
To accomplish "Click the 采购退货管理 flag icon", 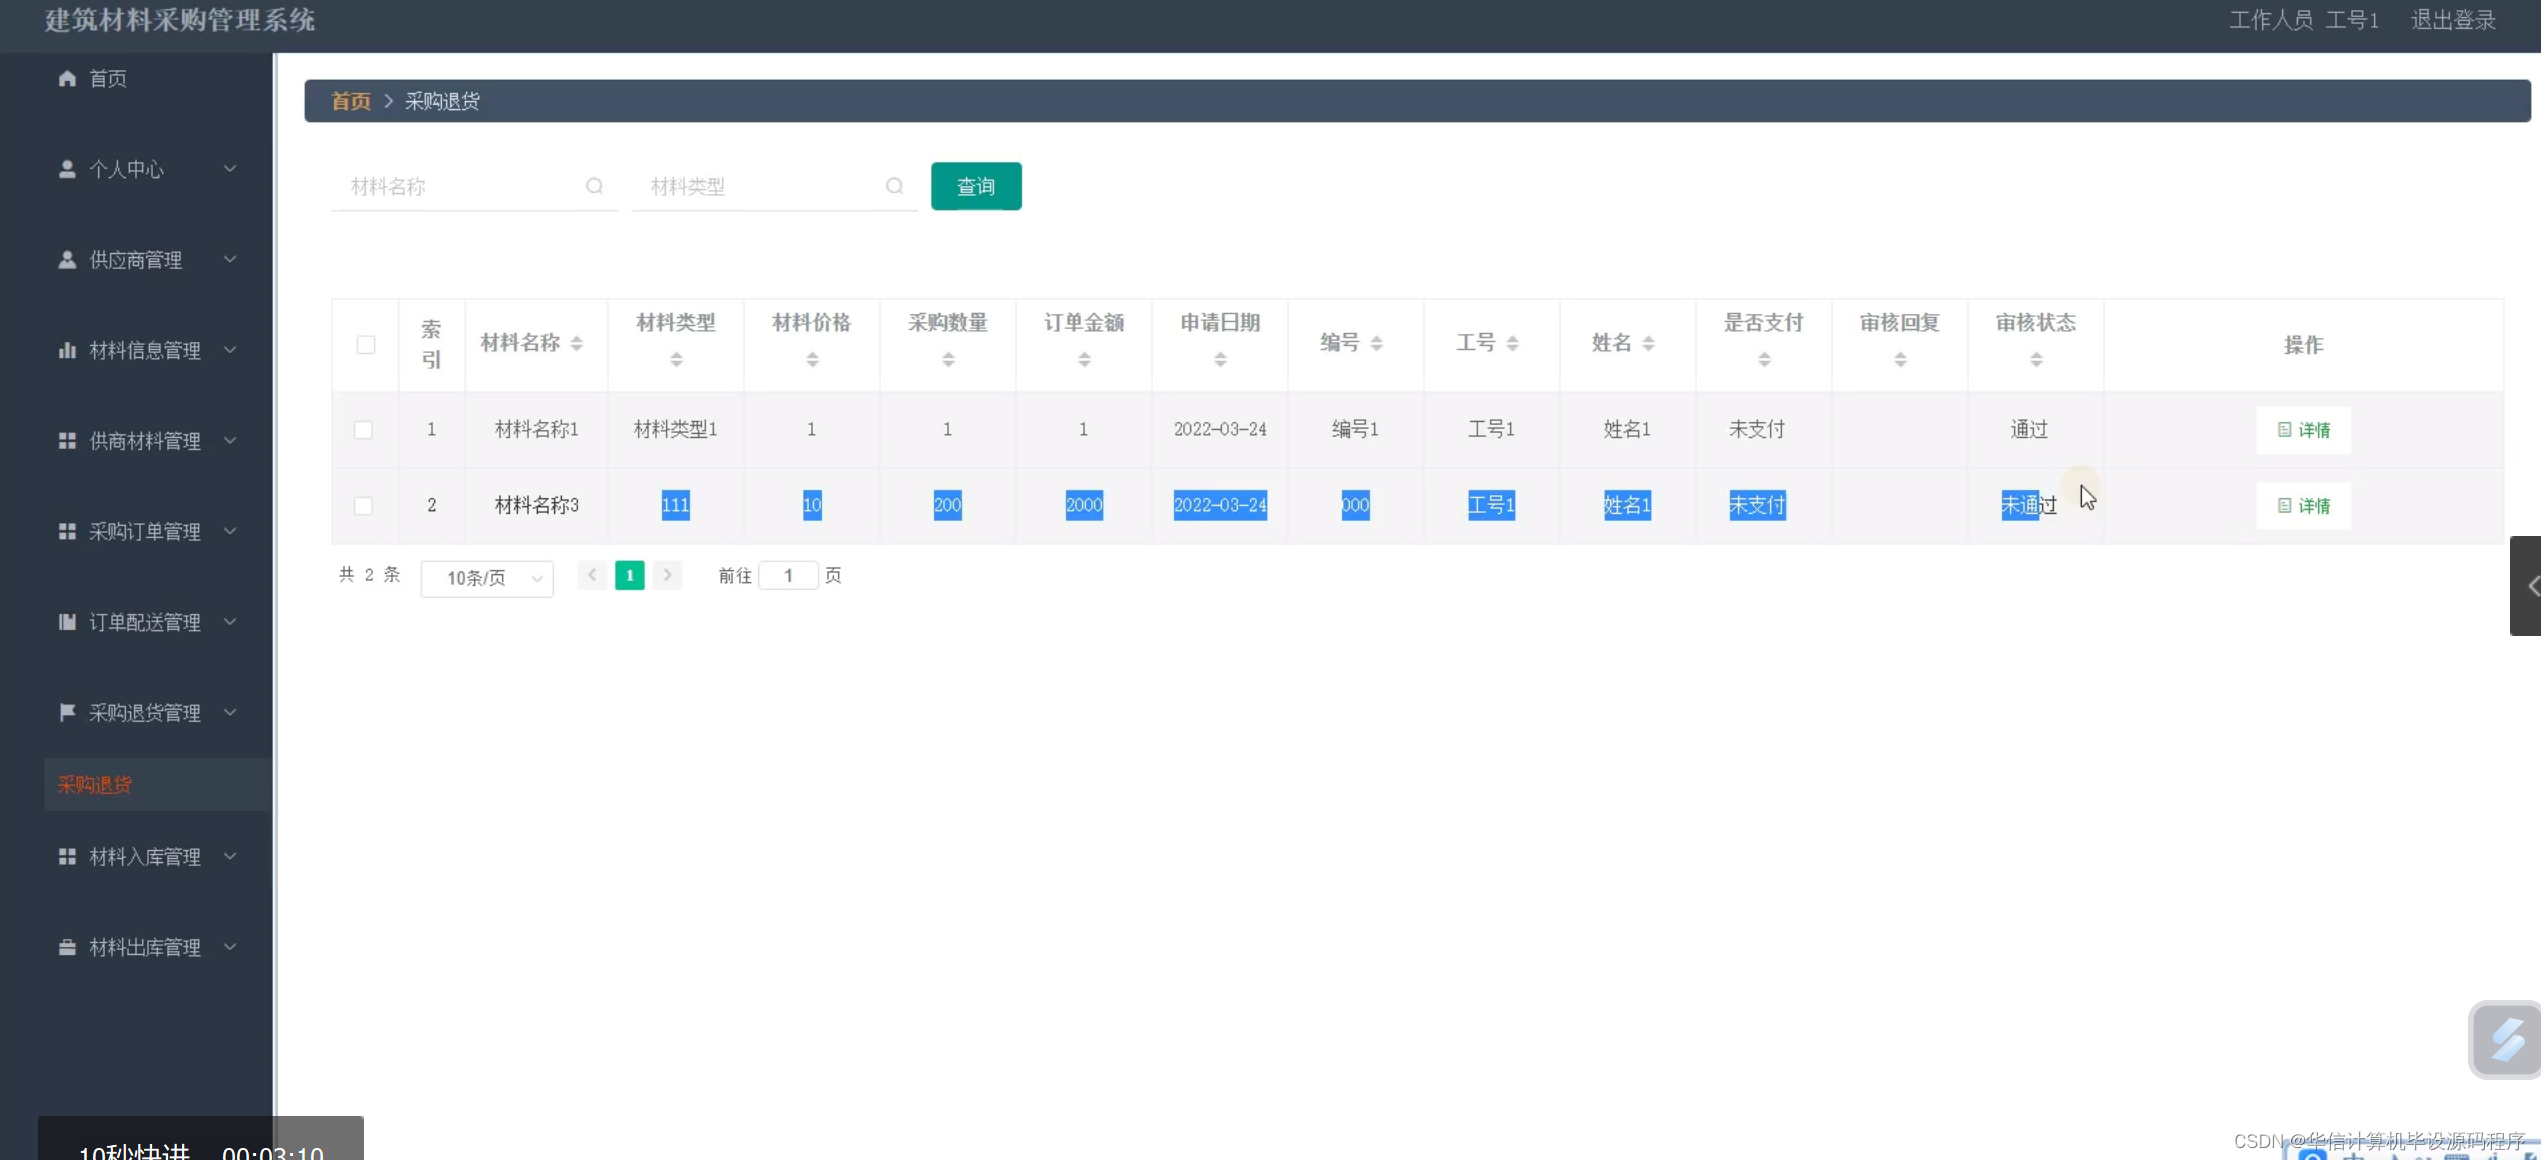I will click(x=67, y=712).
